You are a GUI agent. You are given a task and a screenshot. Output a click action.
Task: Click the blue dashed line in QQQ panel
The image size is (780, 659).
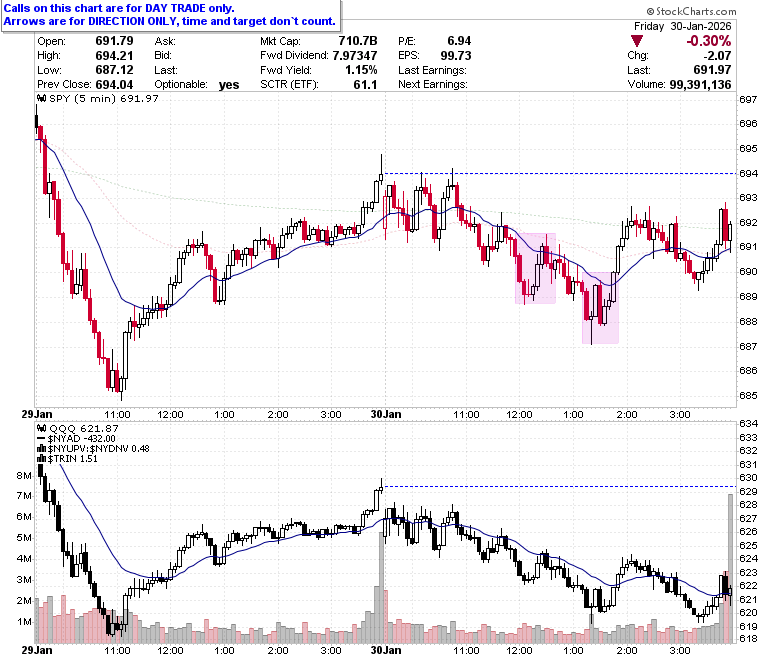560,486
